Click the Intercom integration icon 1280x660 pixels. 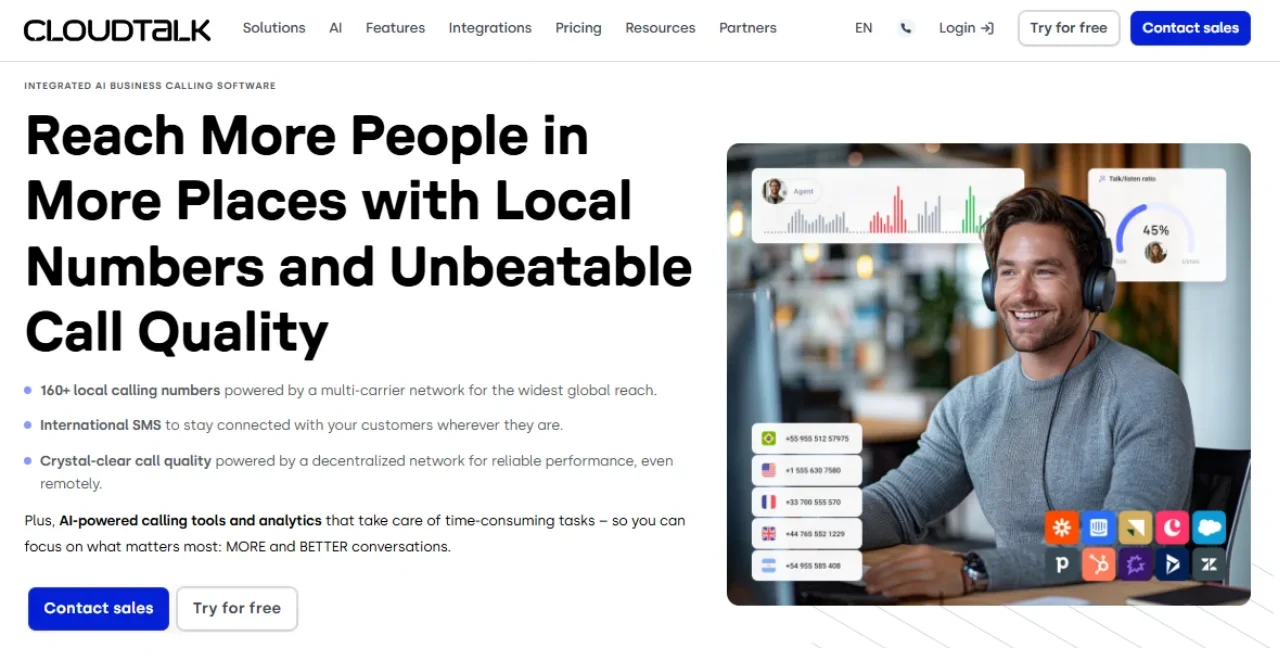click(1098, 527)
